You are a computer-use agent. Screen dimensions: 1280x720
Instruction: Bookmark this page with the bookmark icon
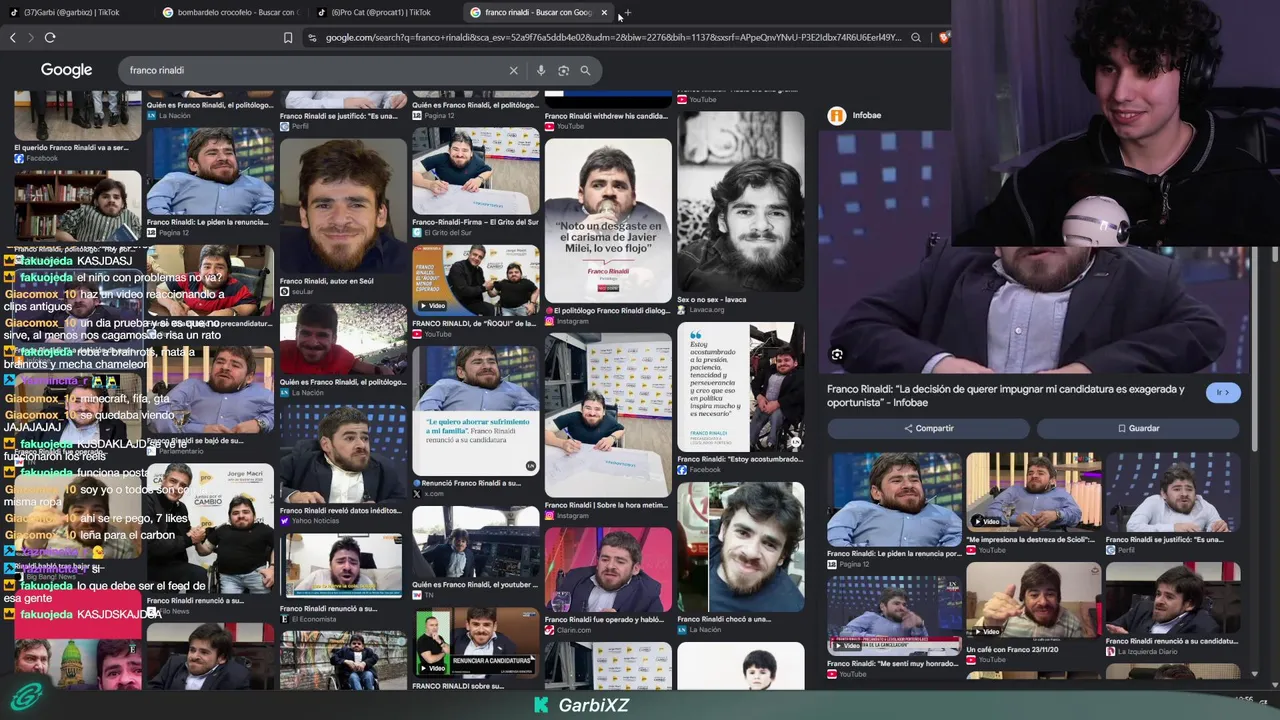288,38
